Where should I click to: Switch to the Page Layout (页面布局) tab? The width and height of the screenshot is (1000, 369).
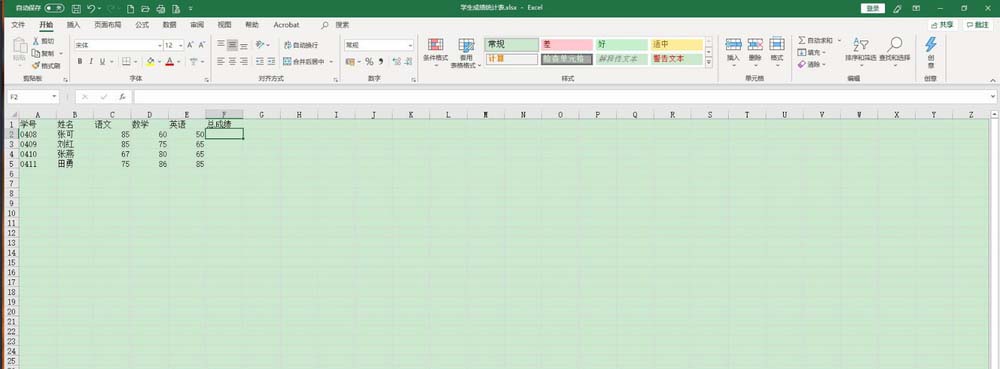pyautogui.click(x=108, y=25)
